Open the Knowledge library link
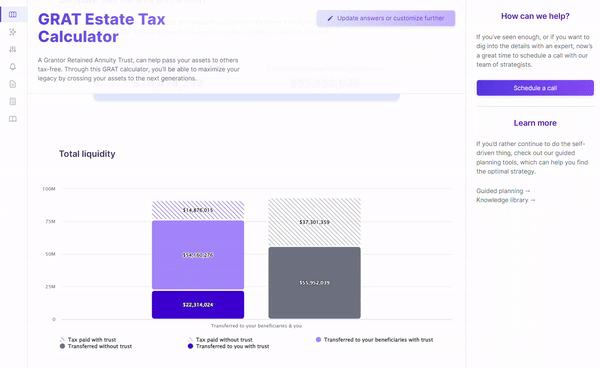Image resolution: width=600 pixels, height=368 pixels. (505, 200)
